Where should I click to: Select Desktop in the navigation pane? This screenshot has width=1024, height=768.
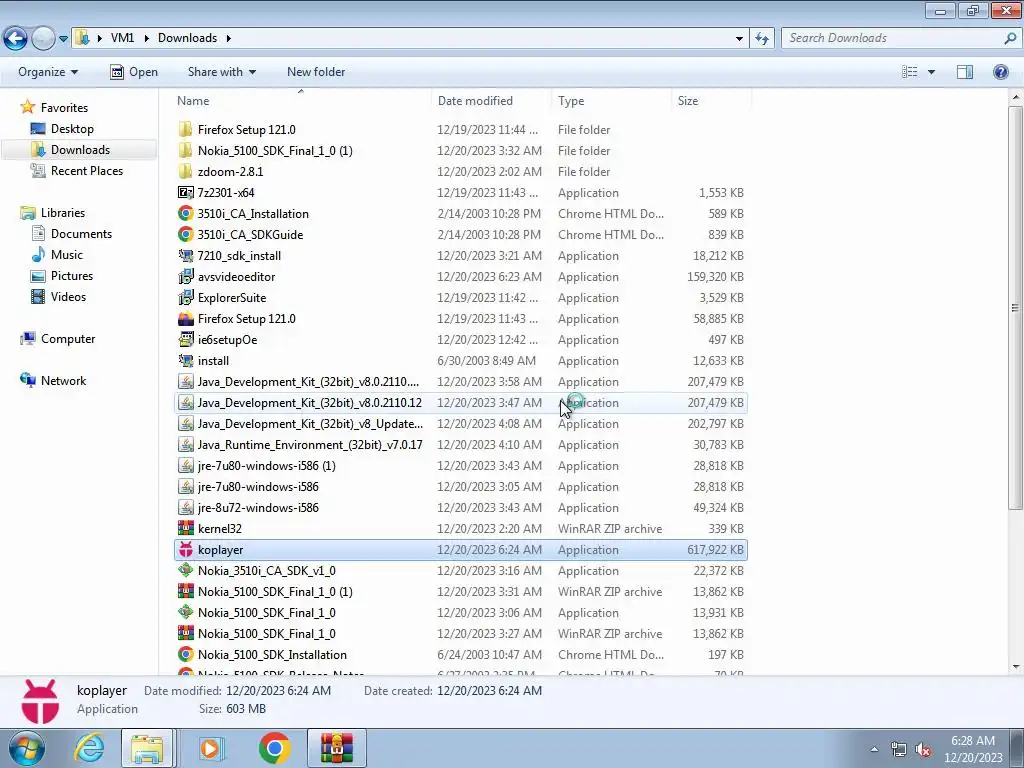[x=72, y=129]
